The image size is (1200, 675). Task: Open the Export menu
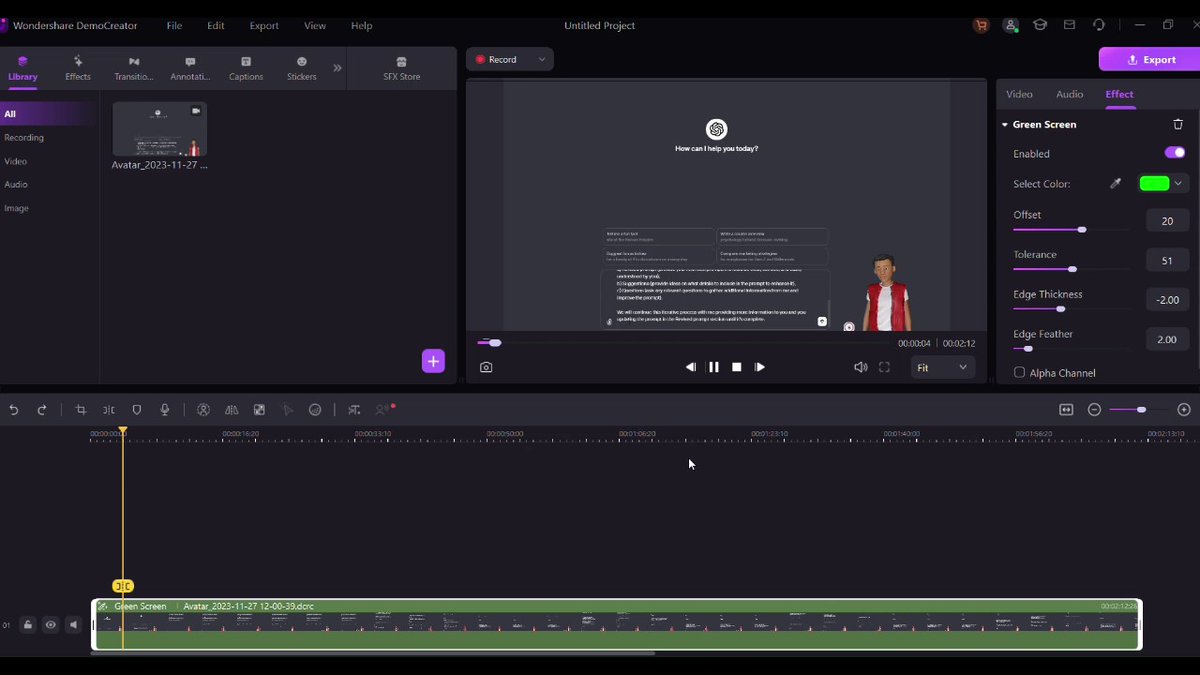264,26
